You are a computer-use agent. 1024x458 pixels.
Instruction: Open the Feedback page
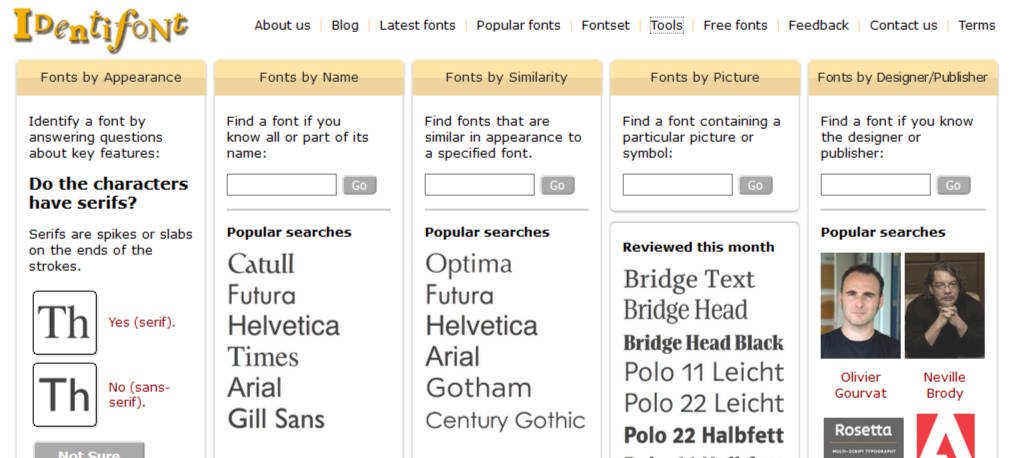(x=818, y=25)
